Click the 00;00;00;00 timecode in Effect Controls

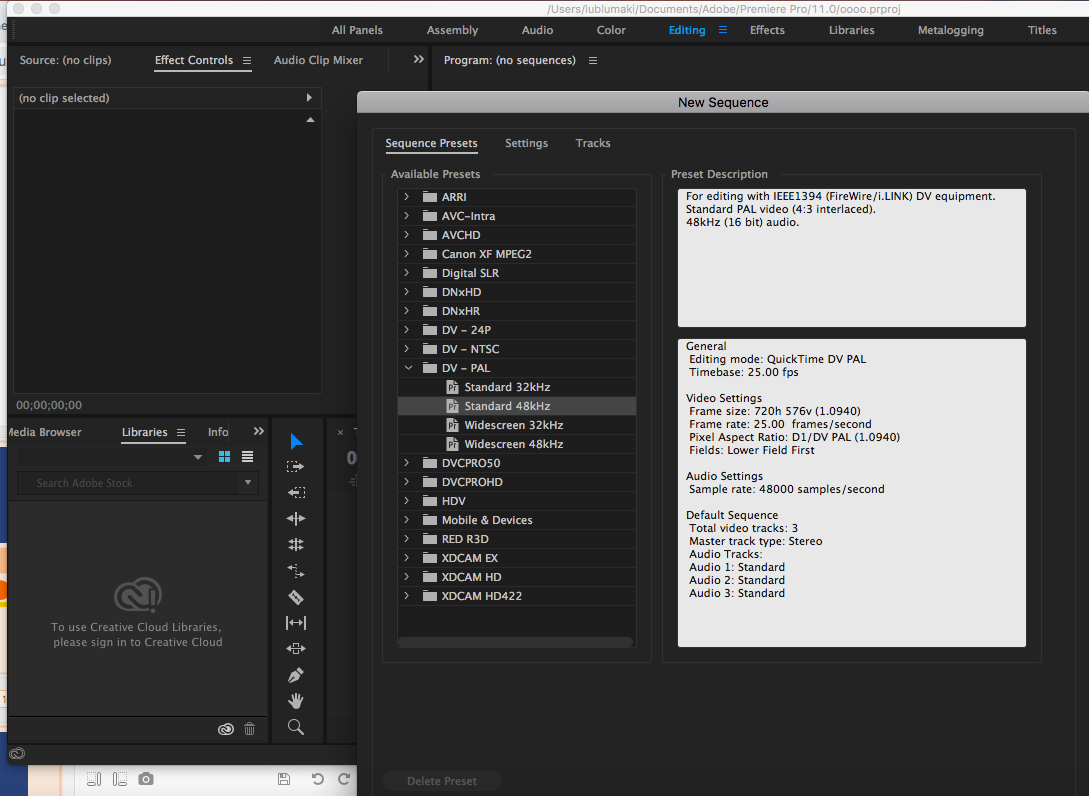49,405
